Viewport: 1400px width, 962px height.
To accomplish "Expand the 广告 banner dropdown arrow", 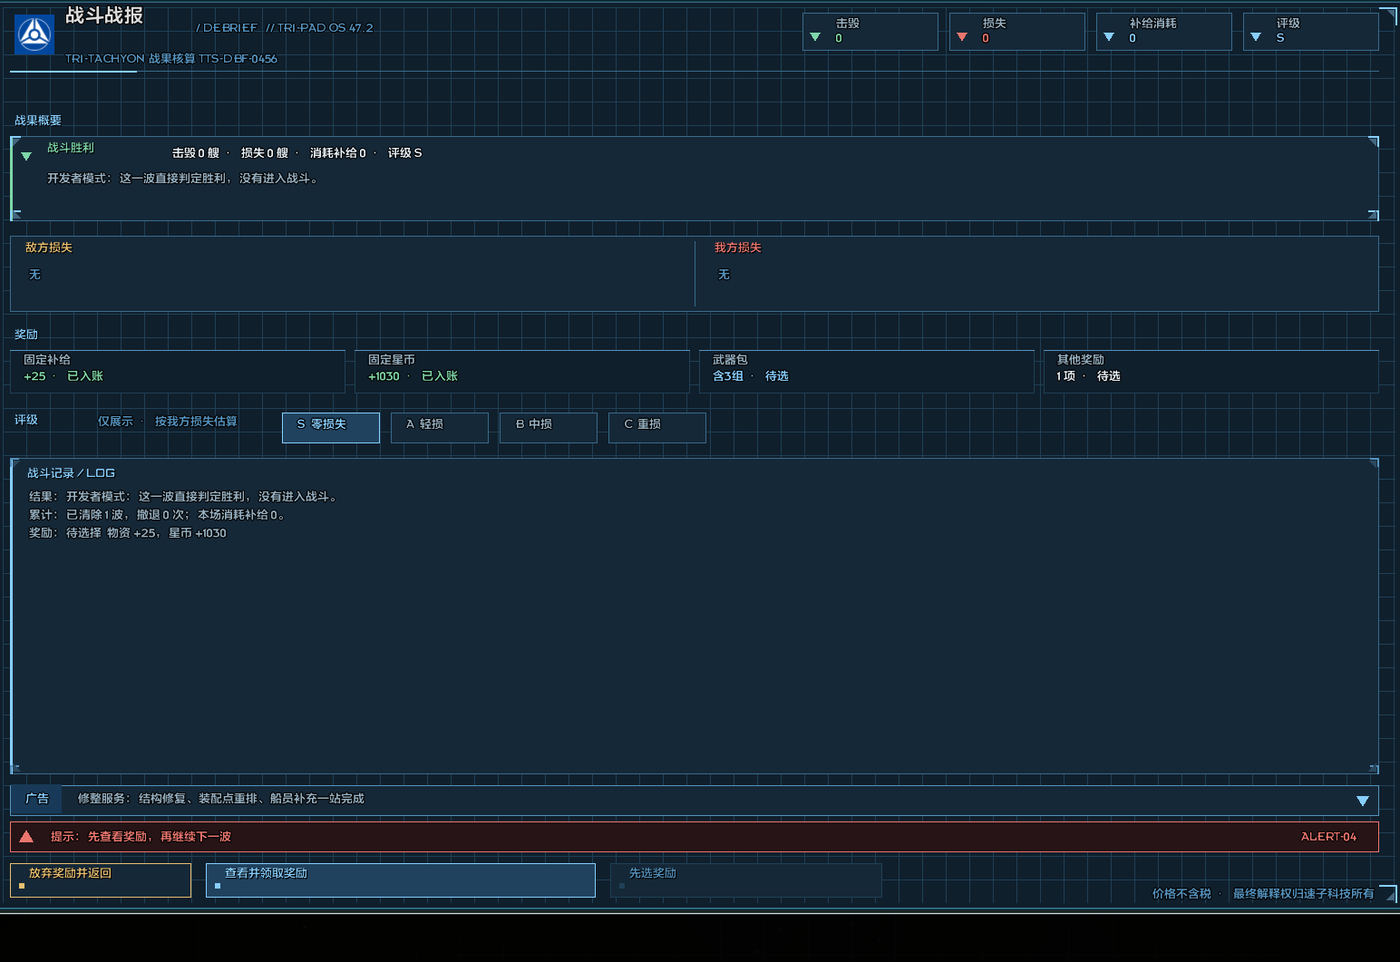I will coord(1362,800).
